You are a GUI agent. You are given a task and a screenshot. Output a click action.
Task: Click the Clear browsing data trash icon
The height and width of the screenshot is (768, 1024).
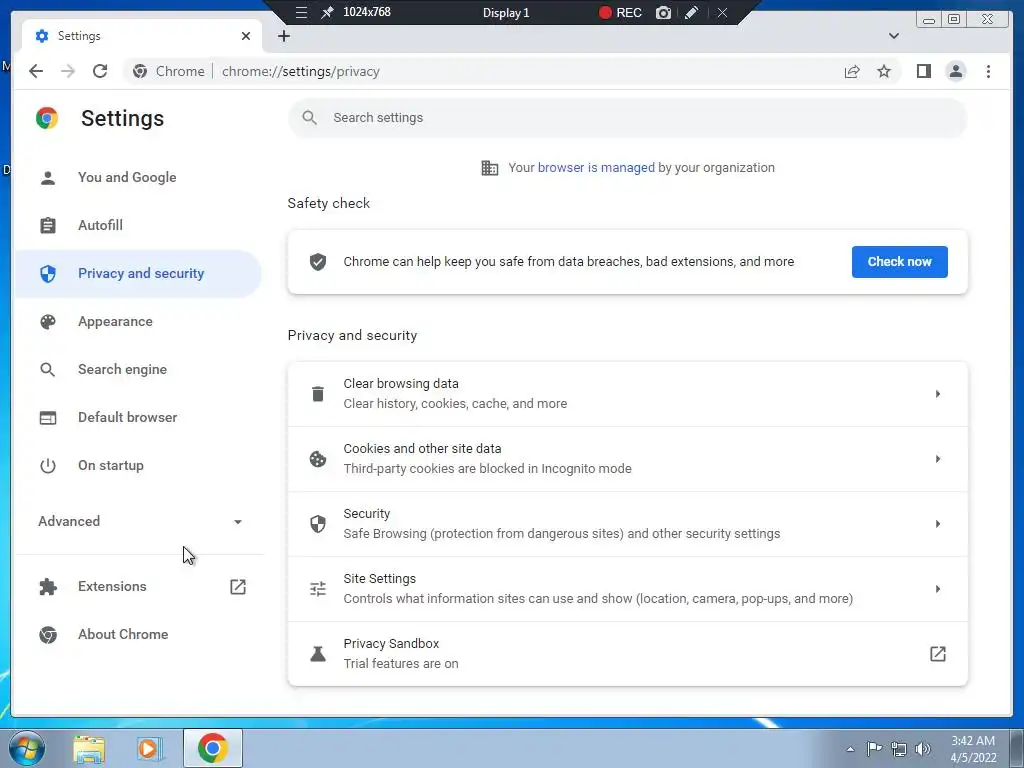coord(318,394)
